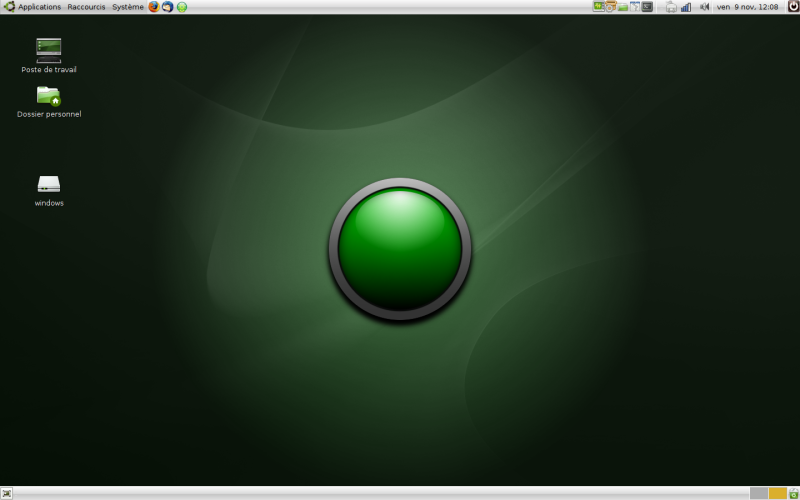Screen dimensions: 800x500
Task: Click the Ubuntu logo menu icon
Action: pos(9,7)
